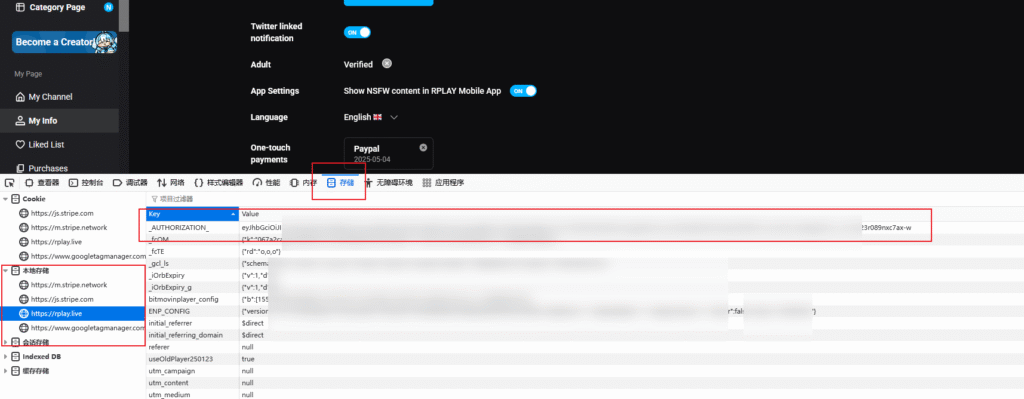Expand the 会话存储 session storage section
The image size is (1024, 399).
tap(6, 342)
